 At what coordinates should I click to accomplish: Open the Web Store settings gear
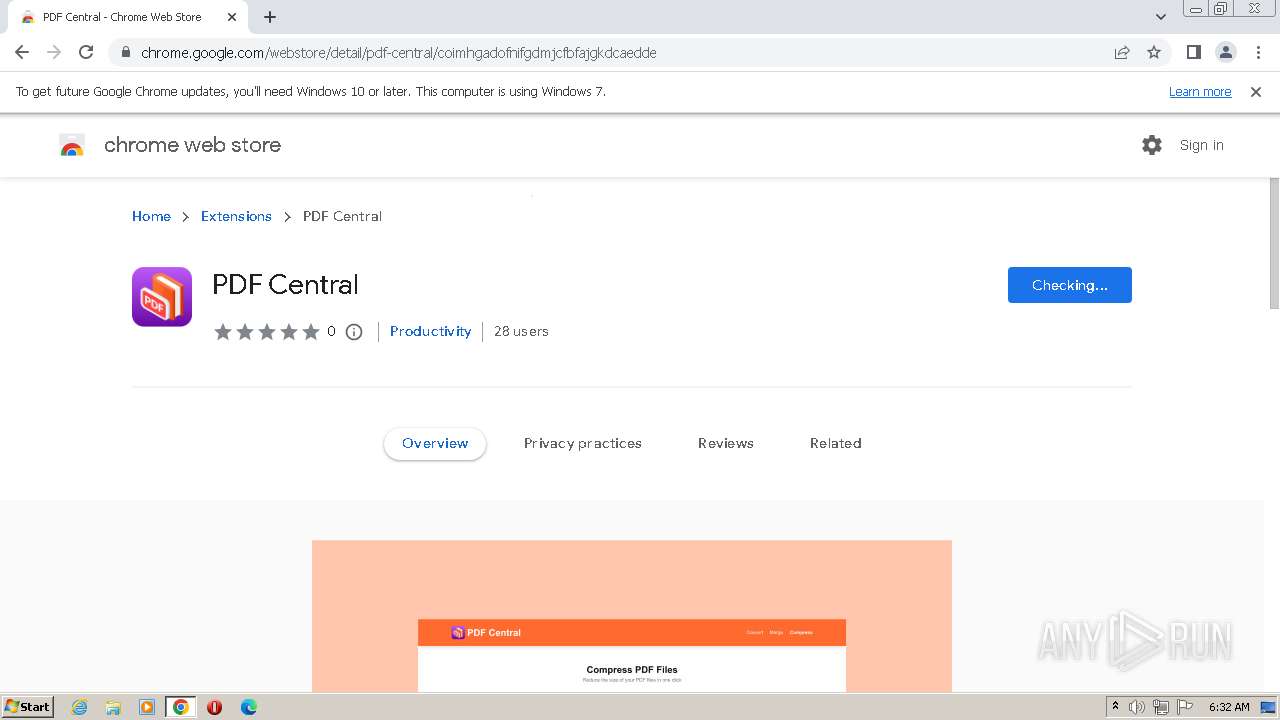[1152, 145]
